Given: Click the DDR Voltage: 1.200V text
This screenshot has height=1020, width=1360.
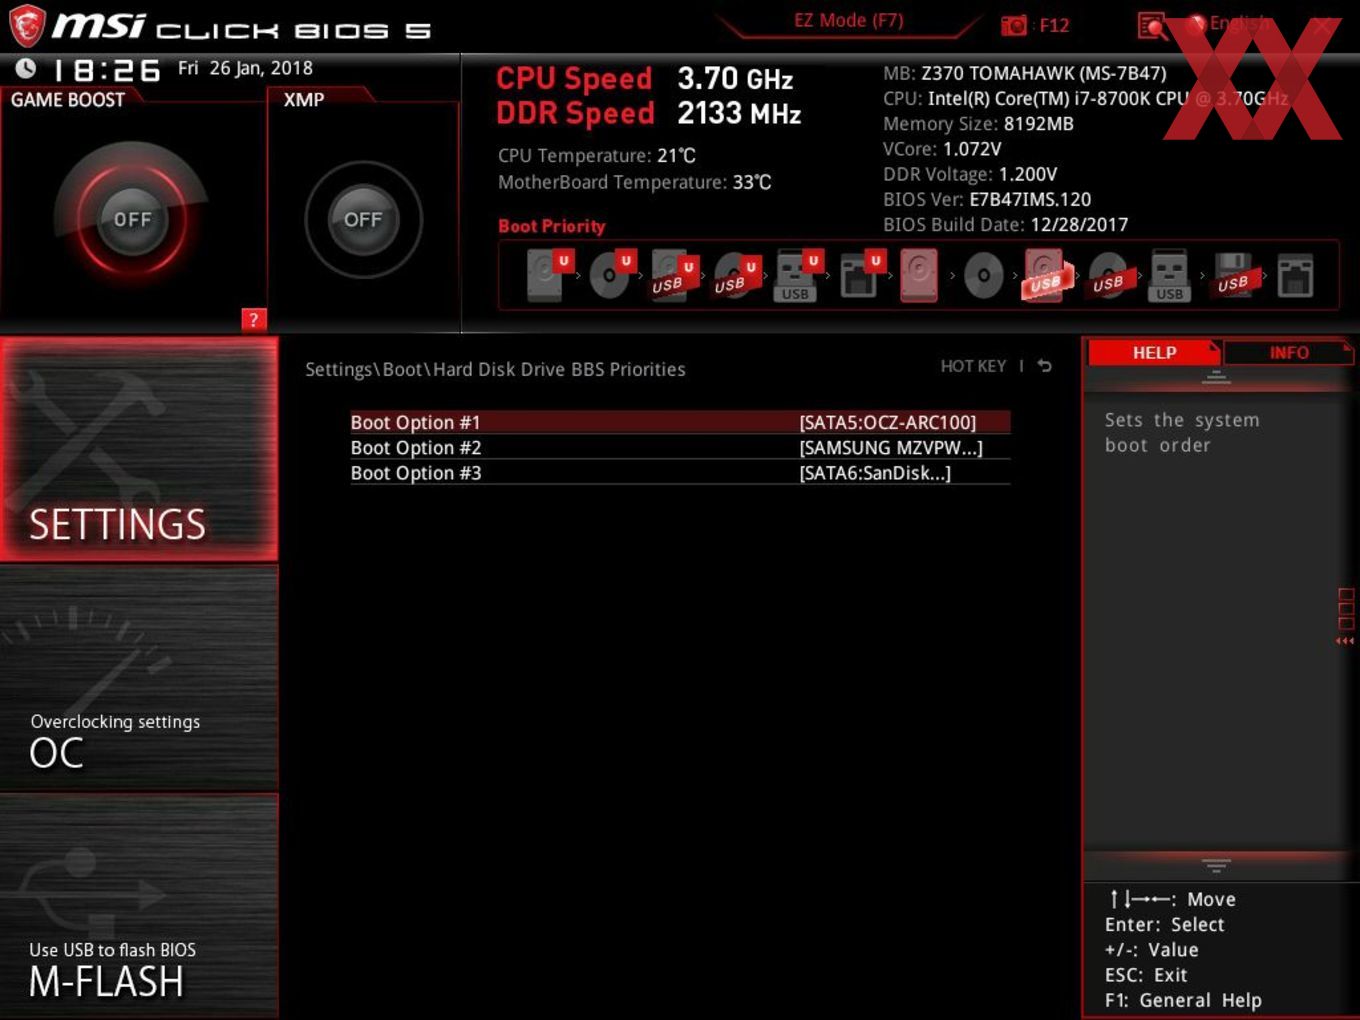Looking at the screenshot, I should pos(970,174).
